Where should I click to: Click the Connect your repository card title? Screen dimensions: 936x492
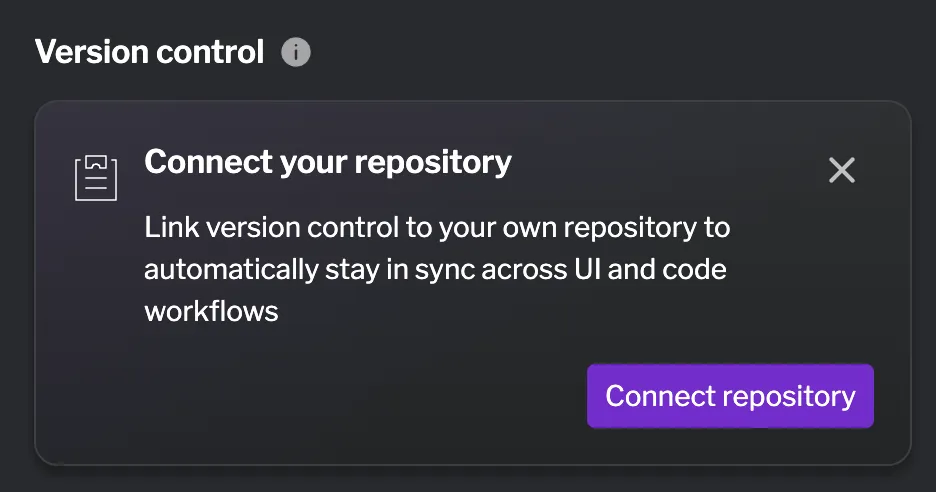328,162
